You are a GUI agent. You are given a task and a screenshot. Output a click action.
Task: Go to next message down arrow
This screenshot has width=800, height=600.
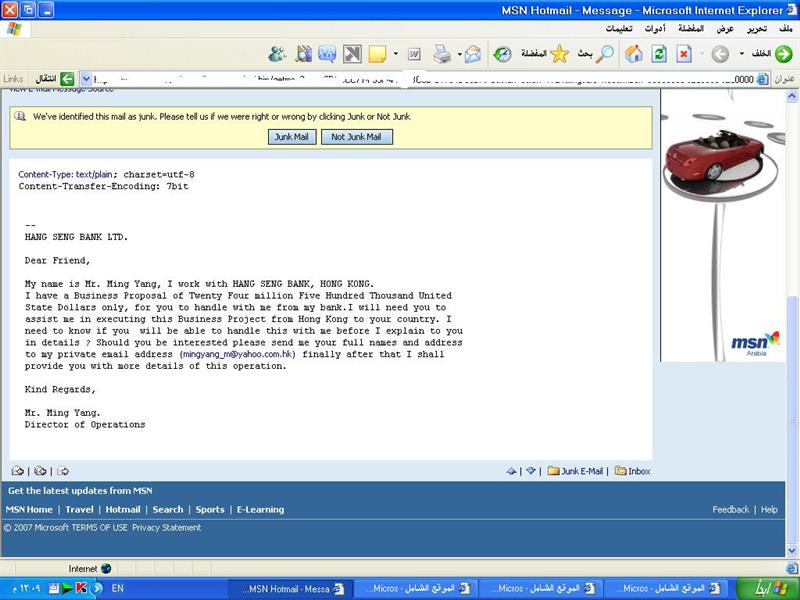(x=531, y=471)
